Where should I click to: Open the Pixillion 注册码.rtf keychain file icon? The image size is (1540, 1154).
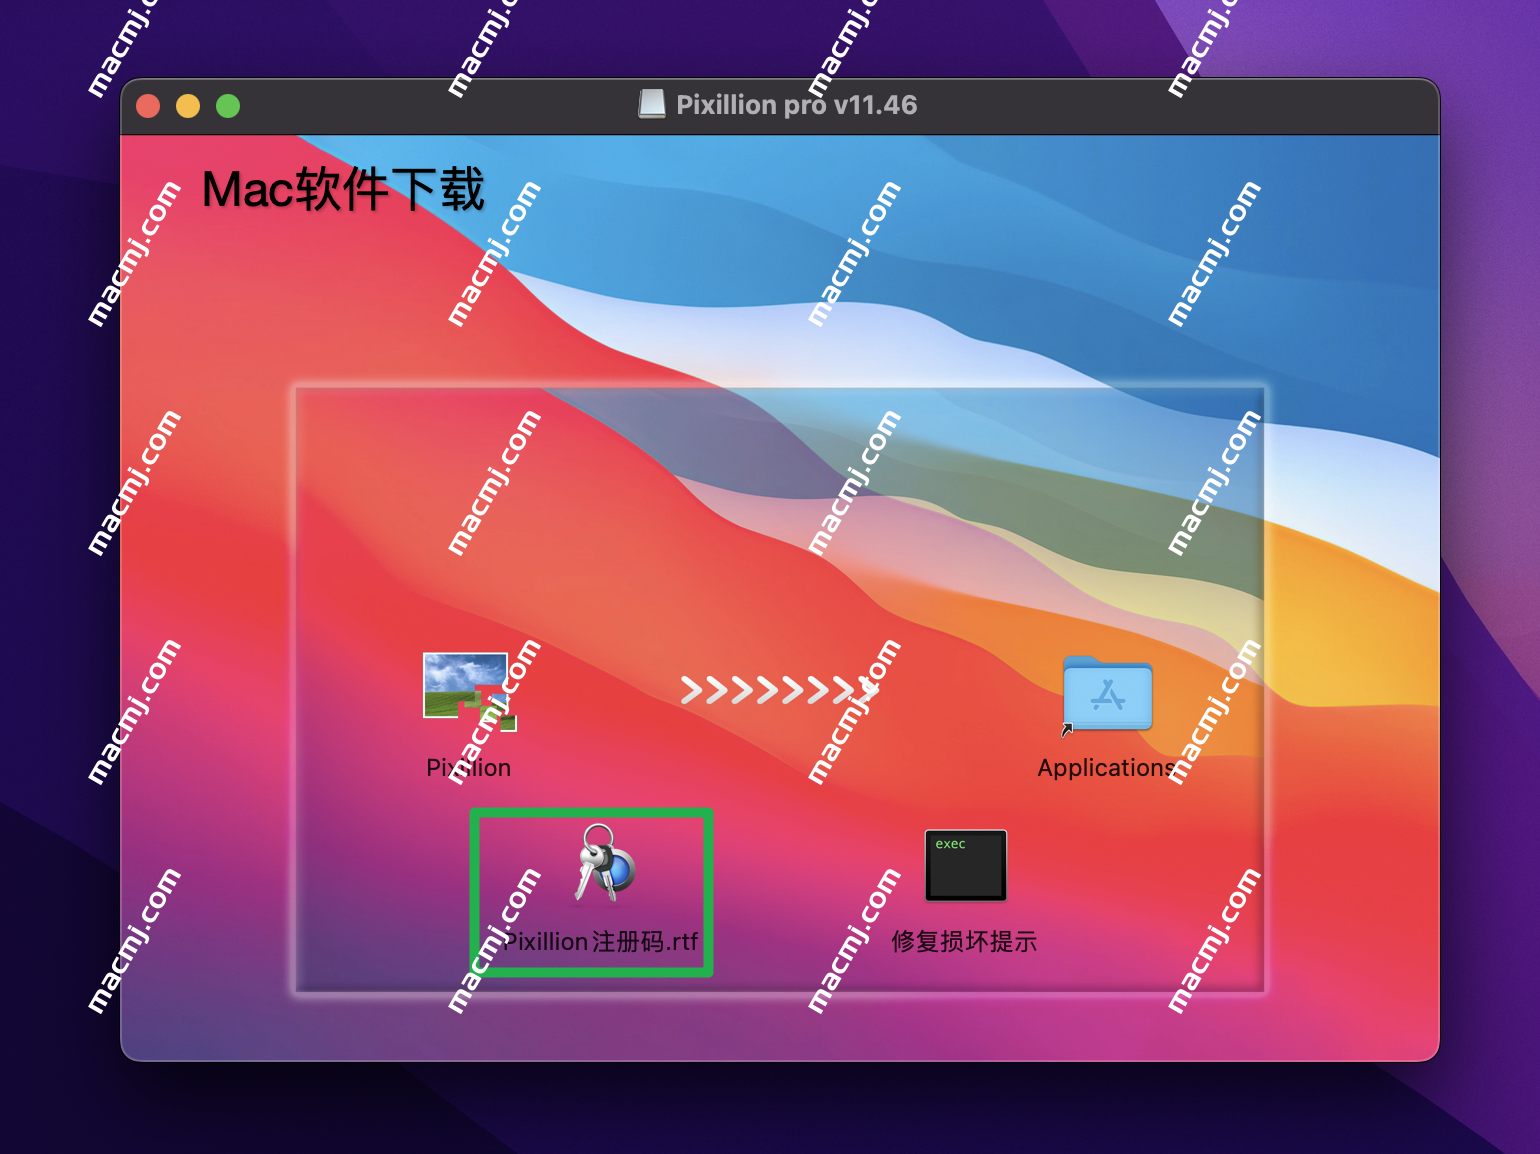pos(604,863)
